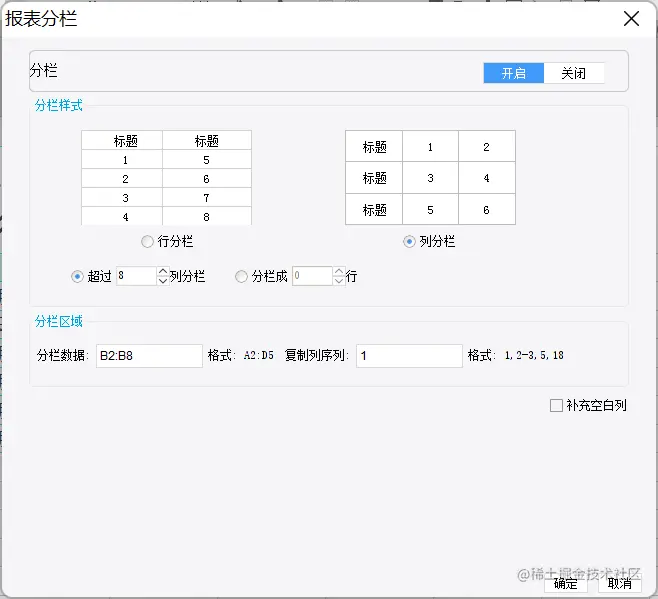
Task: Decrease the 分栏成 row count spinner
Action: (339, 281)
